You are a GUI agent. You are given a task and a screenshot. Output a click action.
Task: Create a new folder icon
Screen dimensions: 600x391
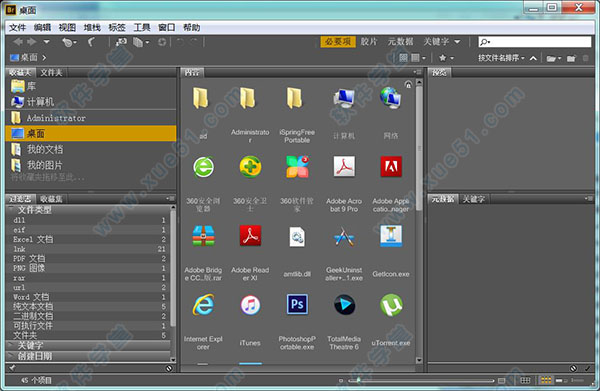(x=571, y=58)
